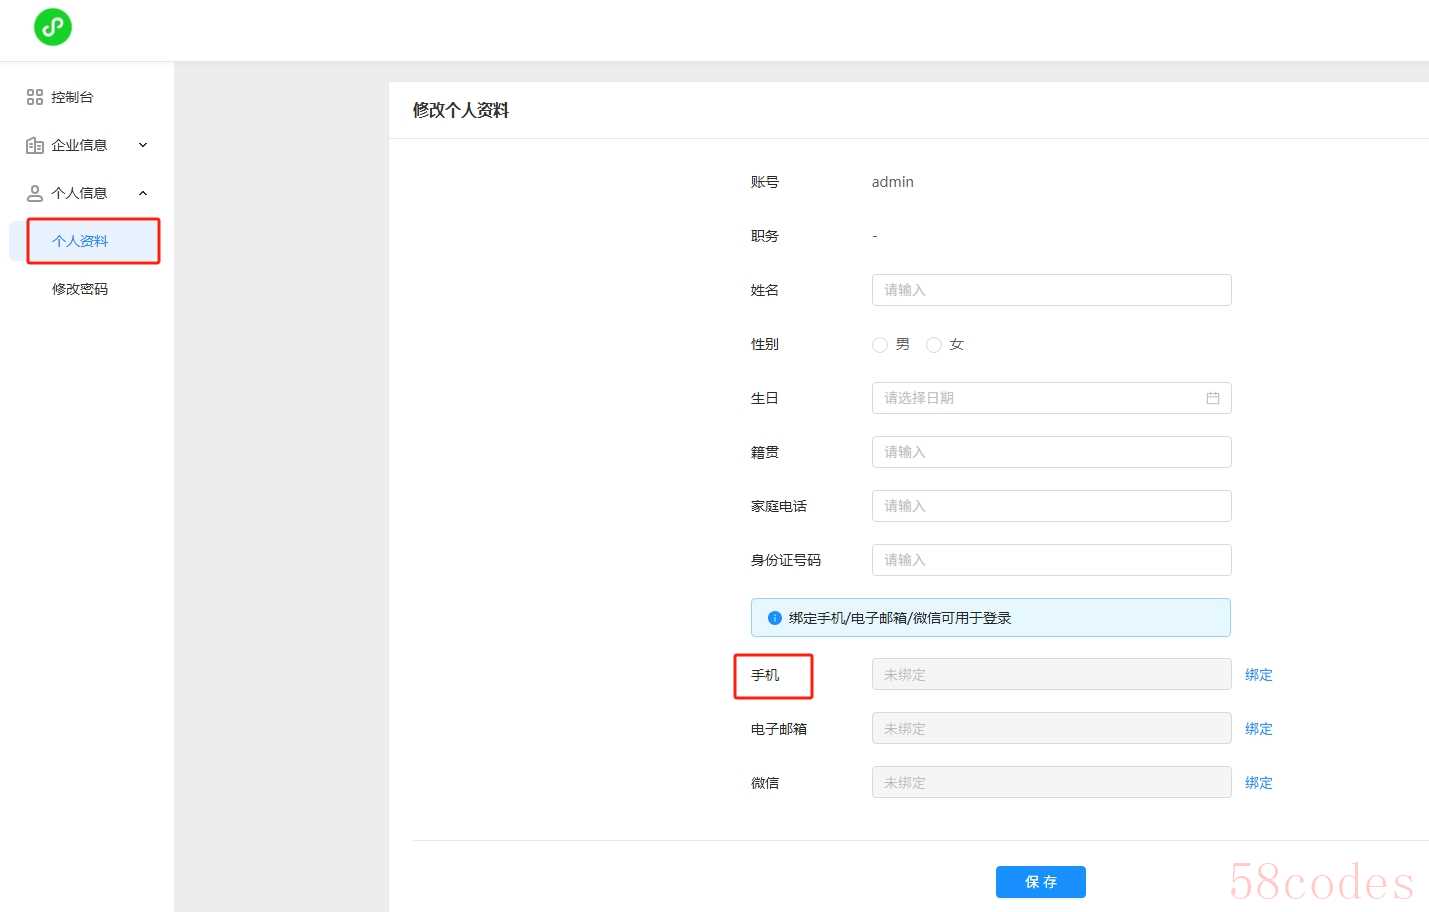
Task: Collapse the 个人信息 chevron
Action: point(143,193)
